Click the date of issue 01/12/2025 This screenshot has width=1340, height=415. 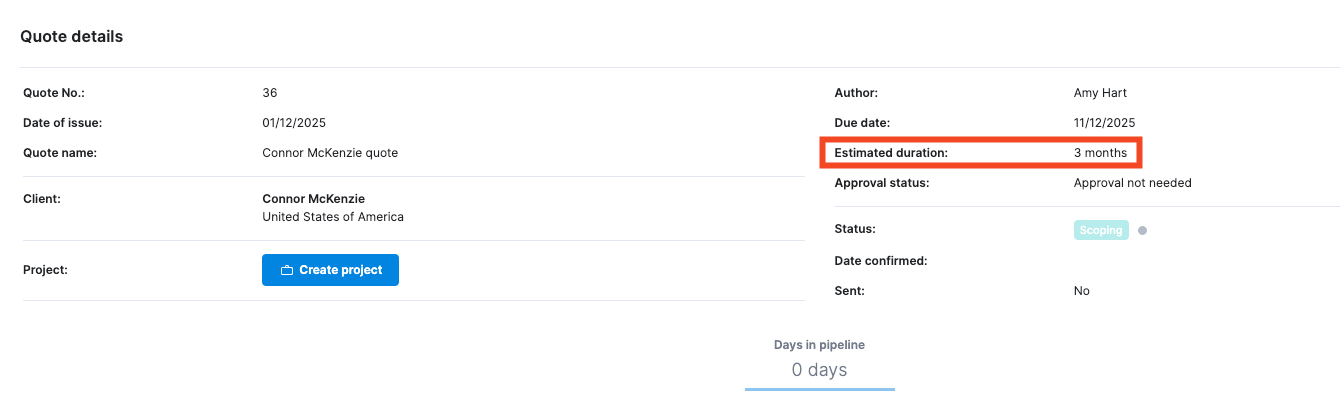point(294,123)
